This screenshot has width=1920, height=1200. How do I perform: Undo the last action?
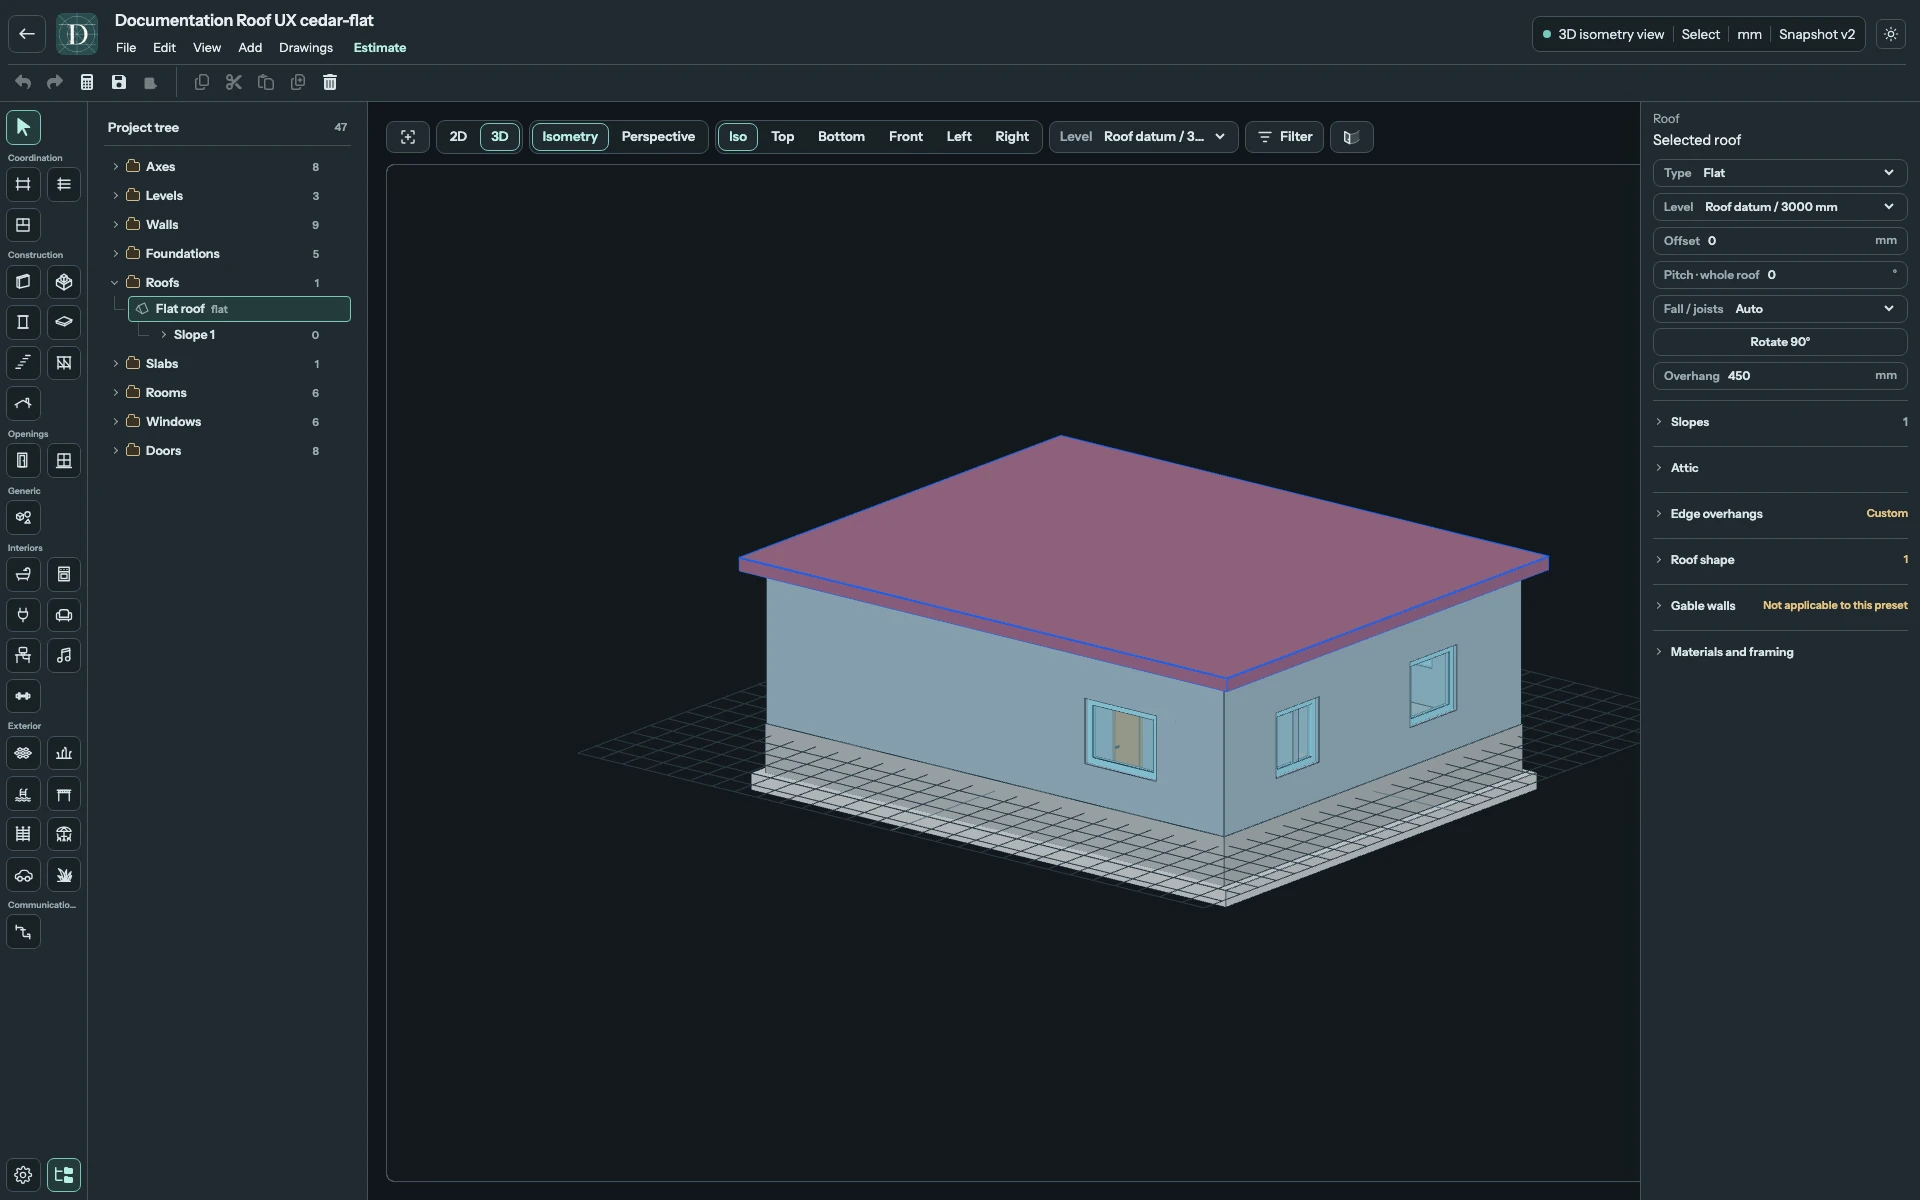pyautogui.click(x=23, y=82)
